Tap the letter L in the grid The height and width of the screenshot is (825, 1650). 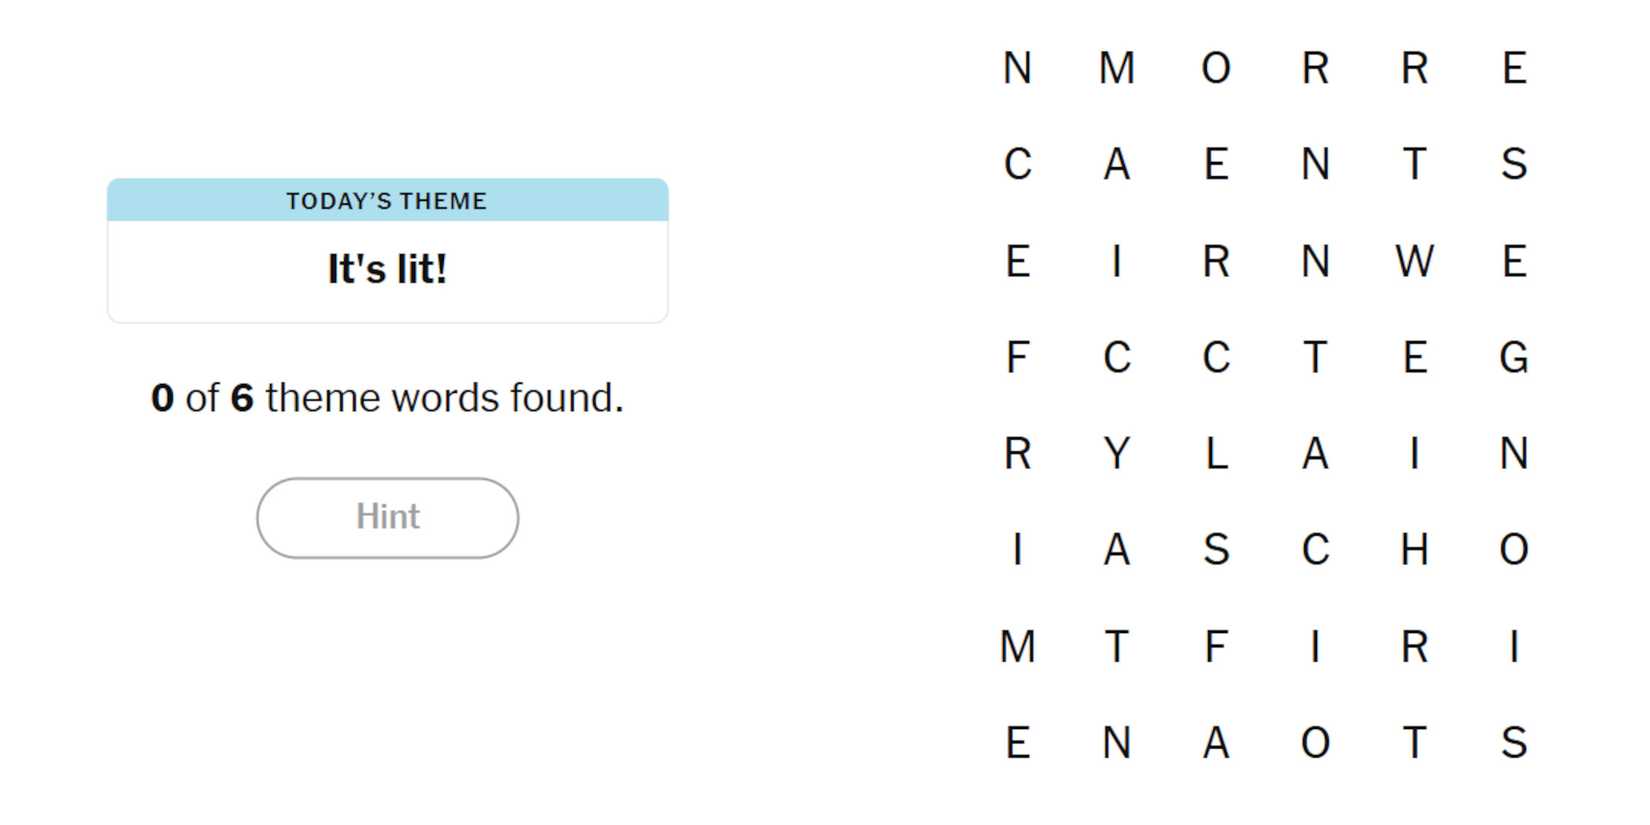point(1215,454)
